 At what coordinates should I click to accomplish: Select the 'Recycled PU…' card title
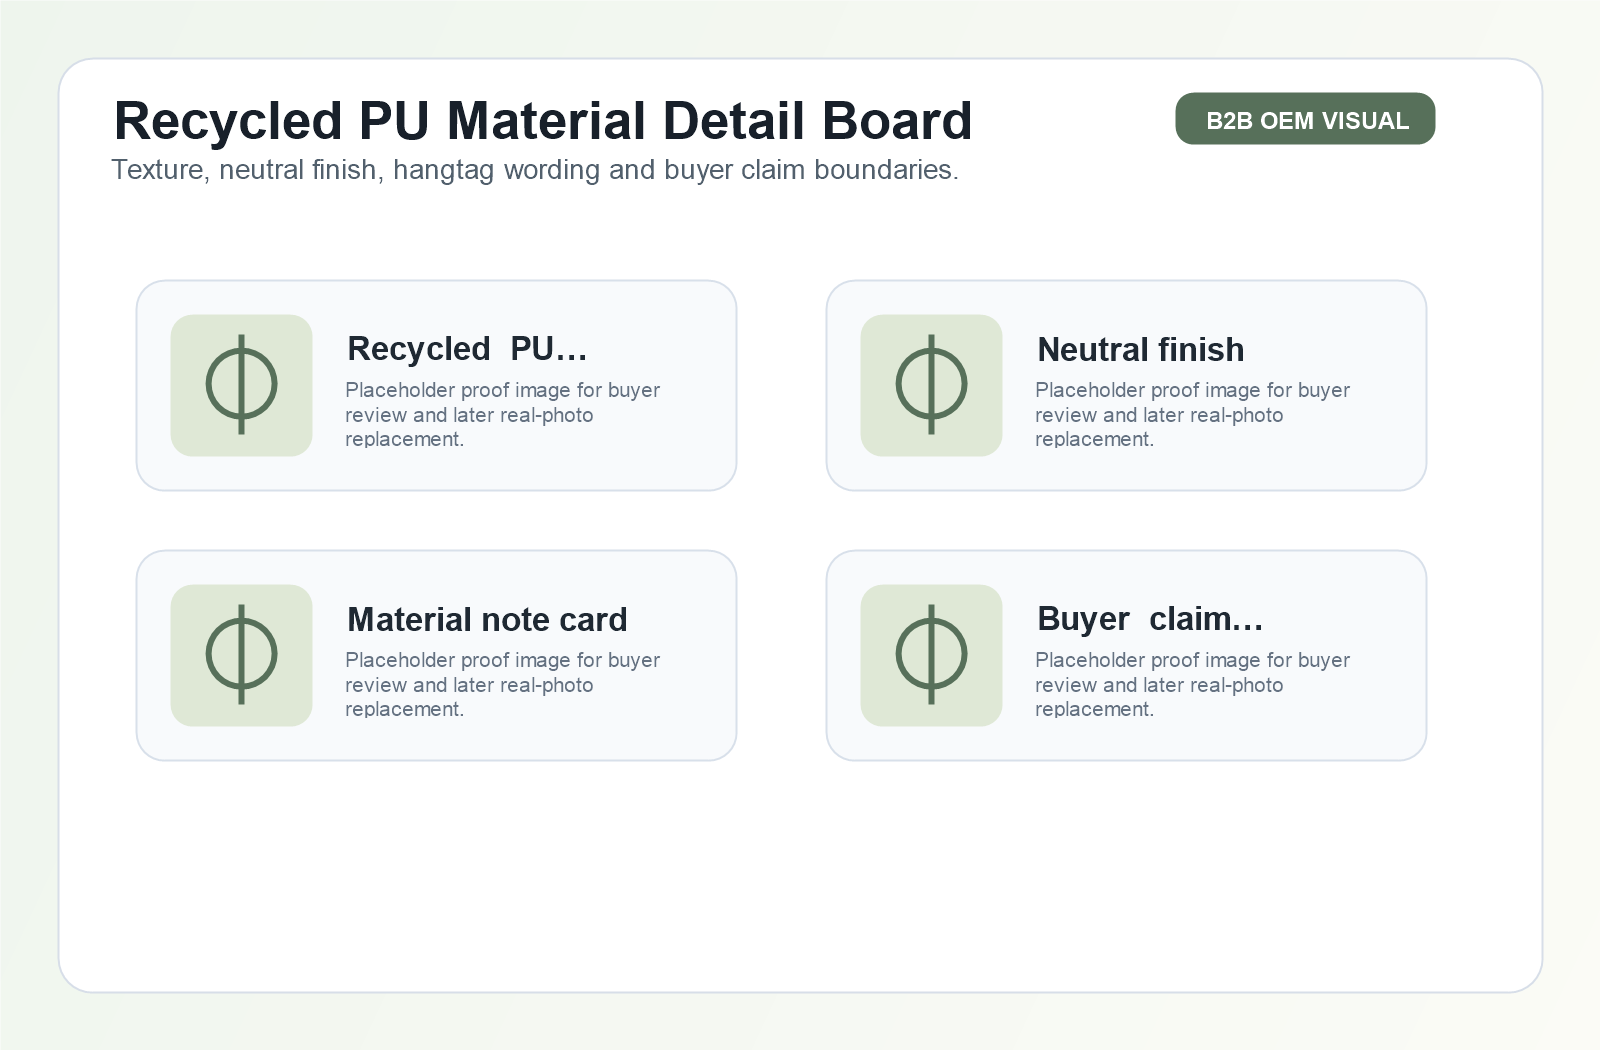pos(467,349)
